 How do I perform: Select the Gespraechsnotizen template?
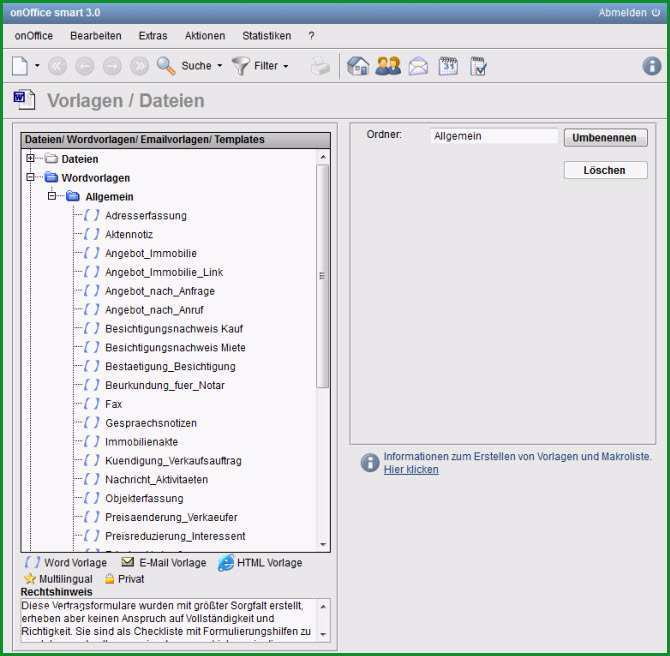(x=151, y=423)
